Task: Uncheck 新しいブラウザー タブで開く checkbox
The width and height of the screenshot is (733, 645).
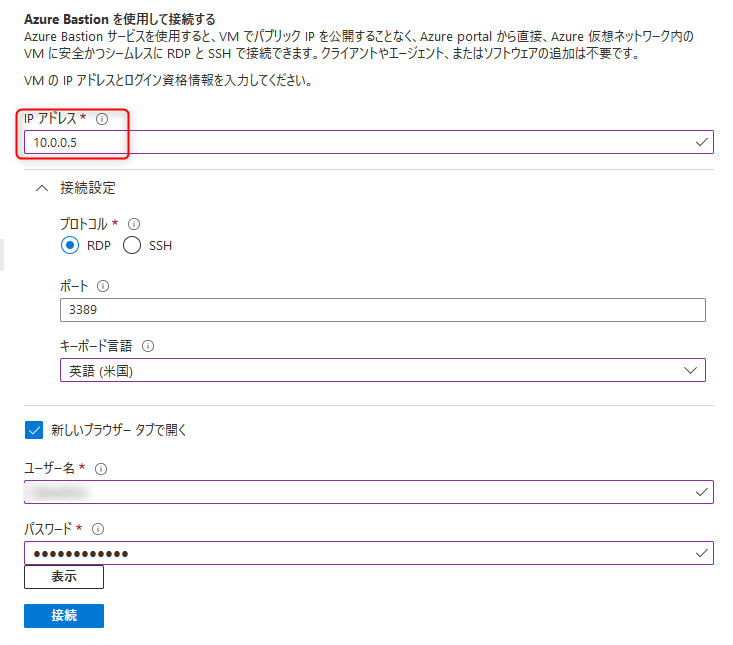Action: tap(34, 430)
